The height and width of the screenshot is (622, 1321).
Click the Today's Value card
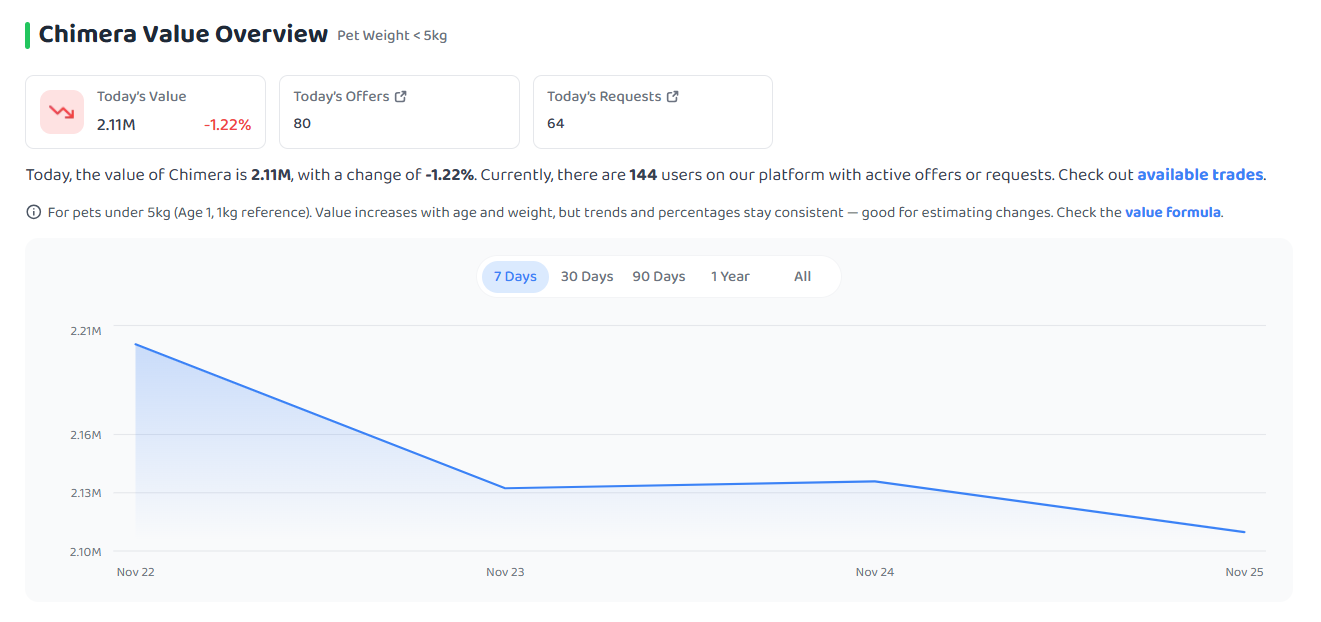tap(145, 112)
